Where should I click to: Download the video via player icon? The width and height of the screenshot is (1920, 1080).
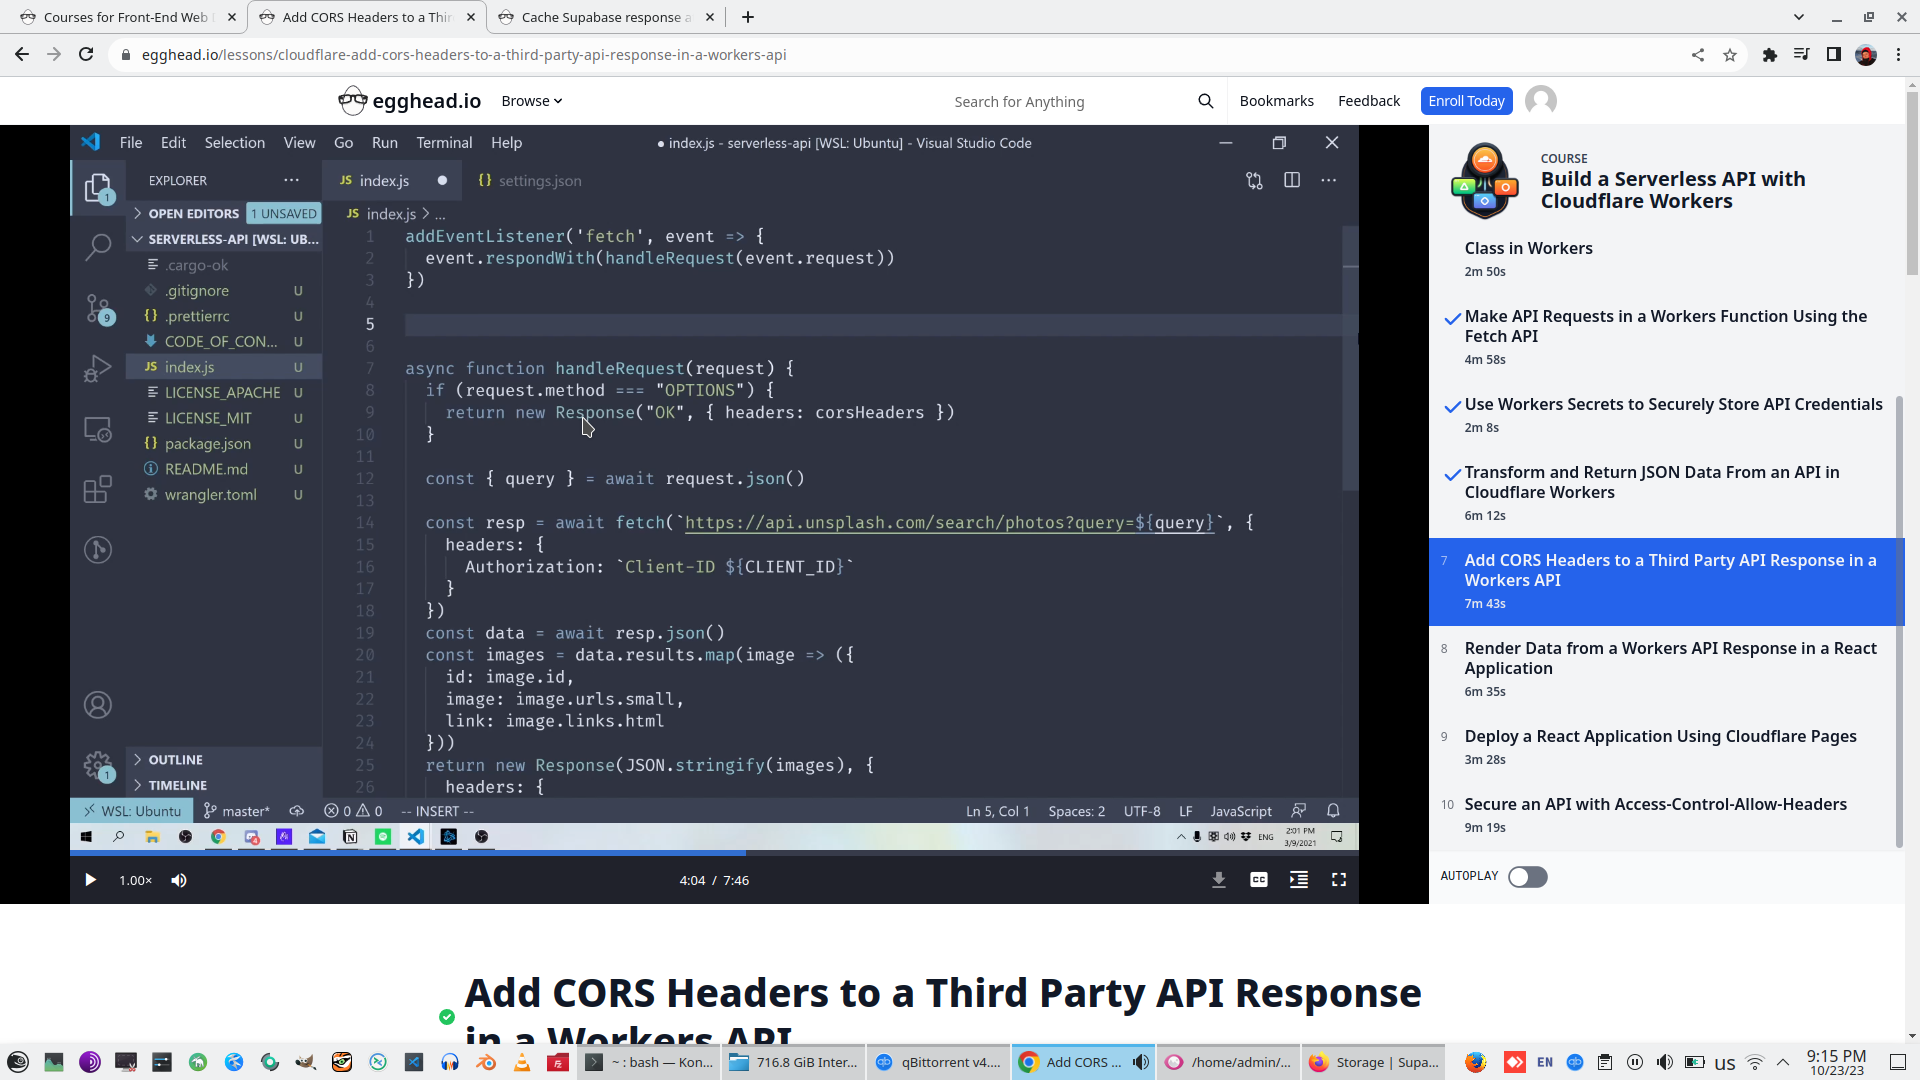(1218, 880)
